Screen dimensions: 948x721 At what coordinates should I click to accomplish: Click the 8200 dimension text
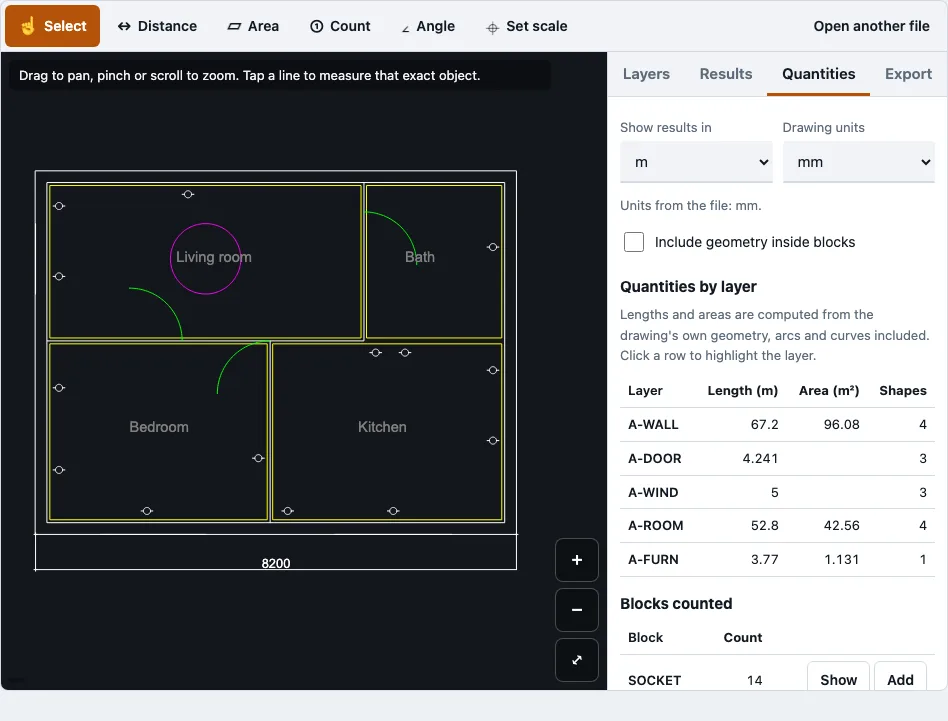(x=276, y=563)
